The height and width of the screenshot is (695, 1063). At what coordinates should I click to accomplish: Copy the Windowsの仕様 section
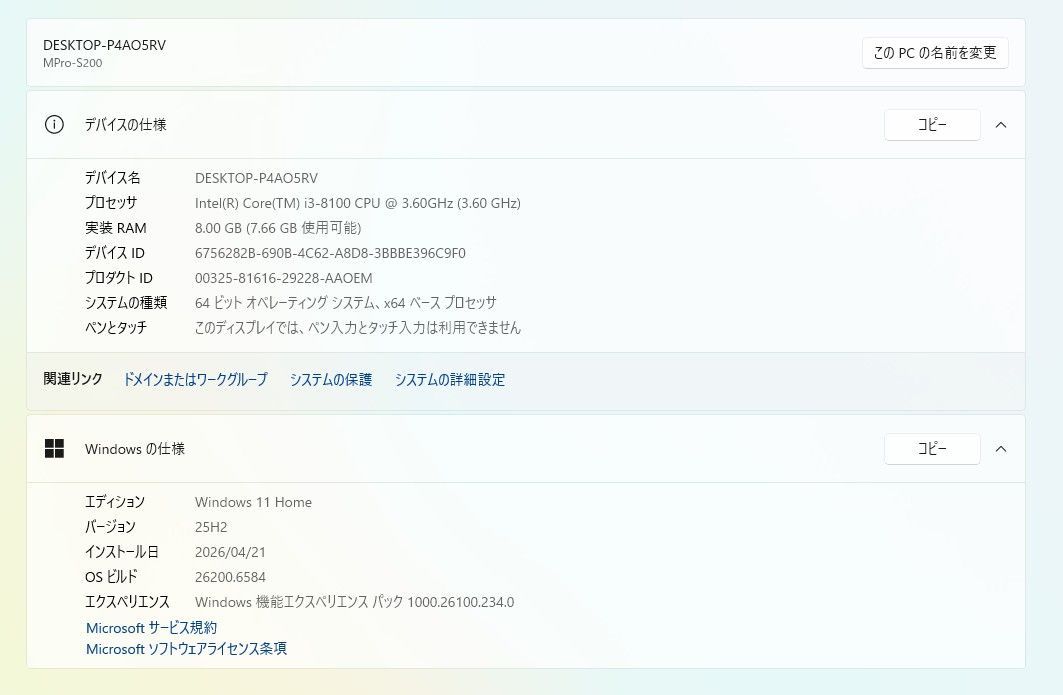tap(932, 449)
